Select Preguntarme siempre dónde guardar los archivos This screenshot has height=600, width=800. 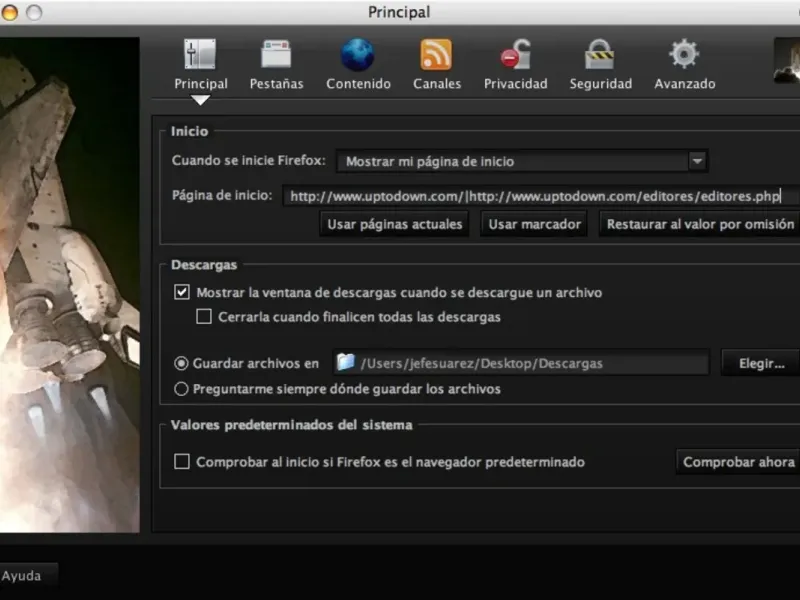coord(181,389)
